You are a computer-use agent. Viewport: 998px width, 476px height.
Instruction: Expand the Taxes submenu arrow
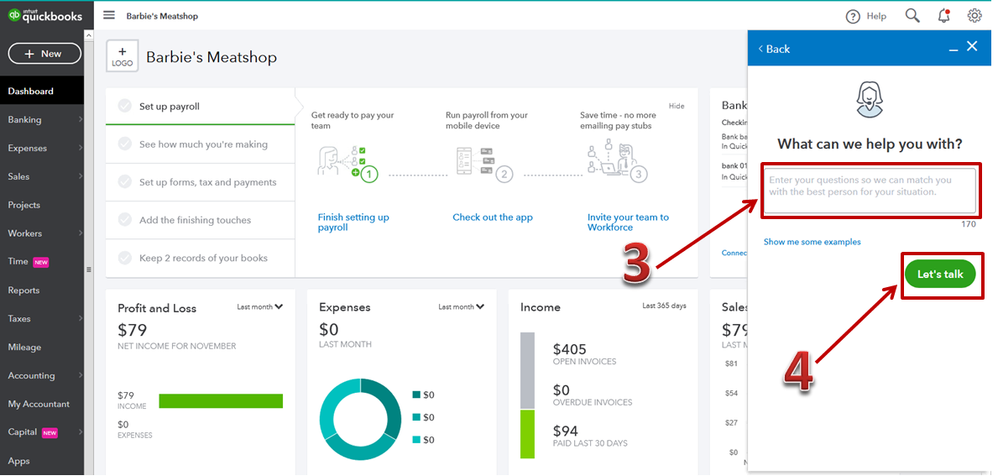80,319
